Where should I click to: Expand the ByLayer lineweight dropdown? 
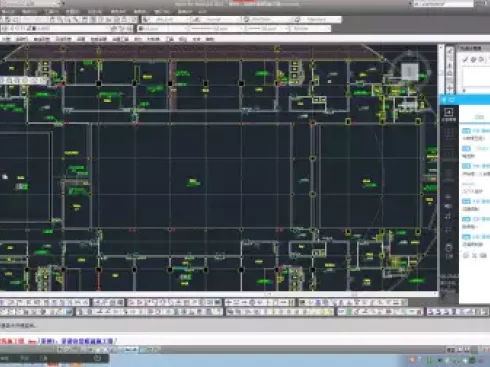[266, 29]
